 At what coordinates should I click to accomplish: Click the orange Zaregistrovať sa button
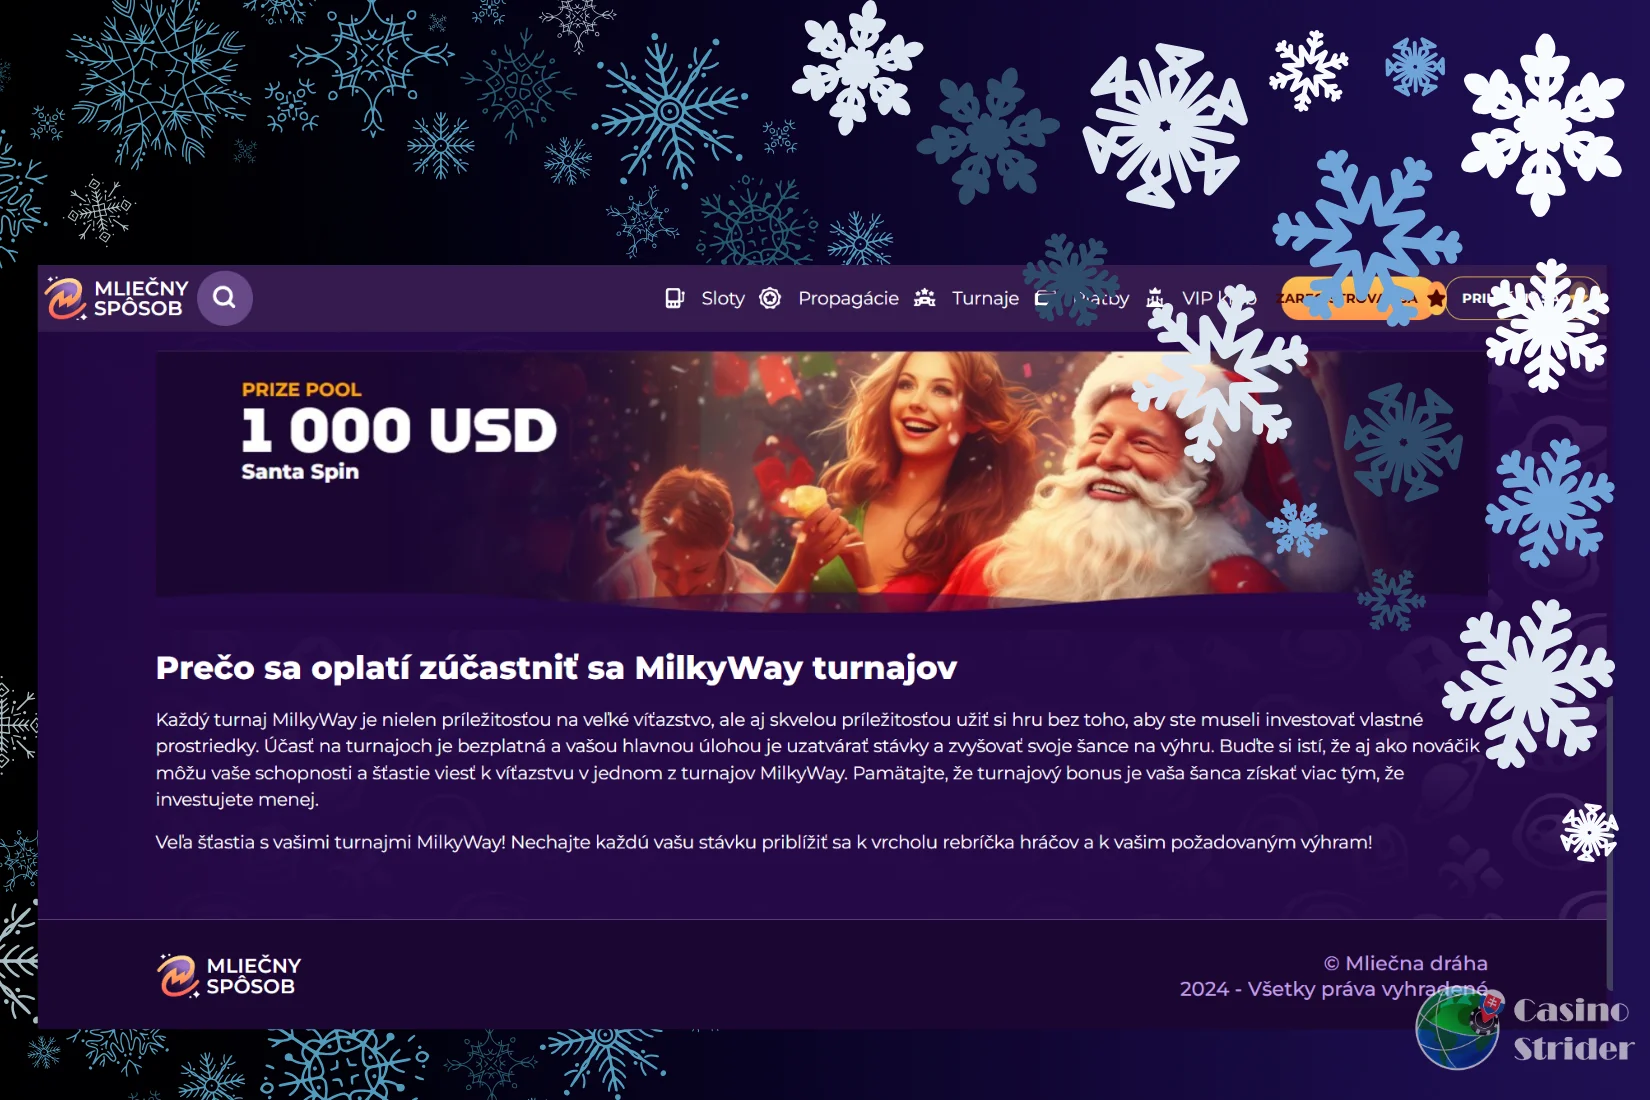tap(1364, 298)
